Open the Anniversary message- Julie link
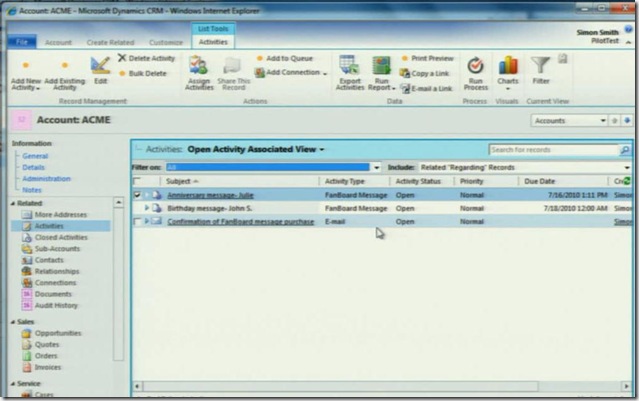The height and width of the screenshot is (401, 639). 210,195
